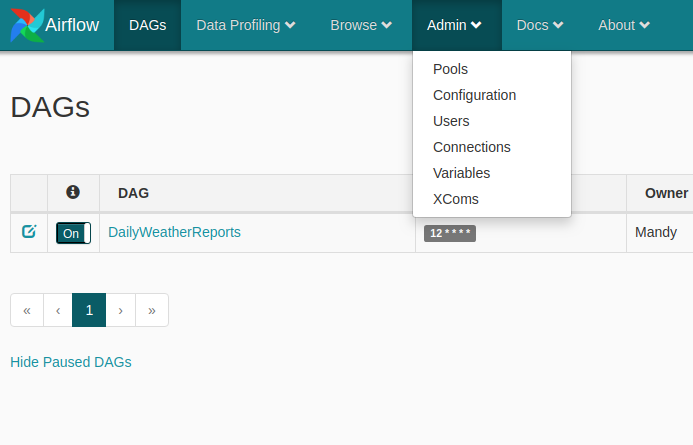Select Connections from Admin menu
The height and width of the screenshot is (445, 693).
(492, 147)
